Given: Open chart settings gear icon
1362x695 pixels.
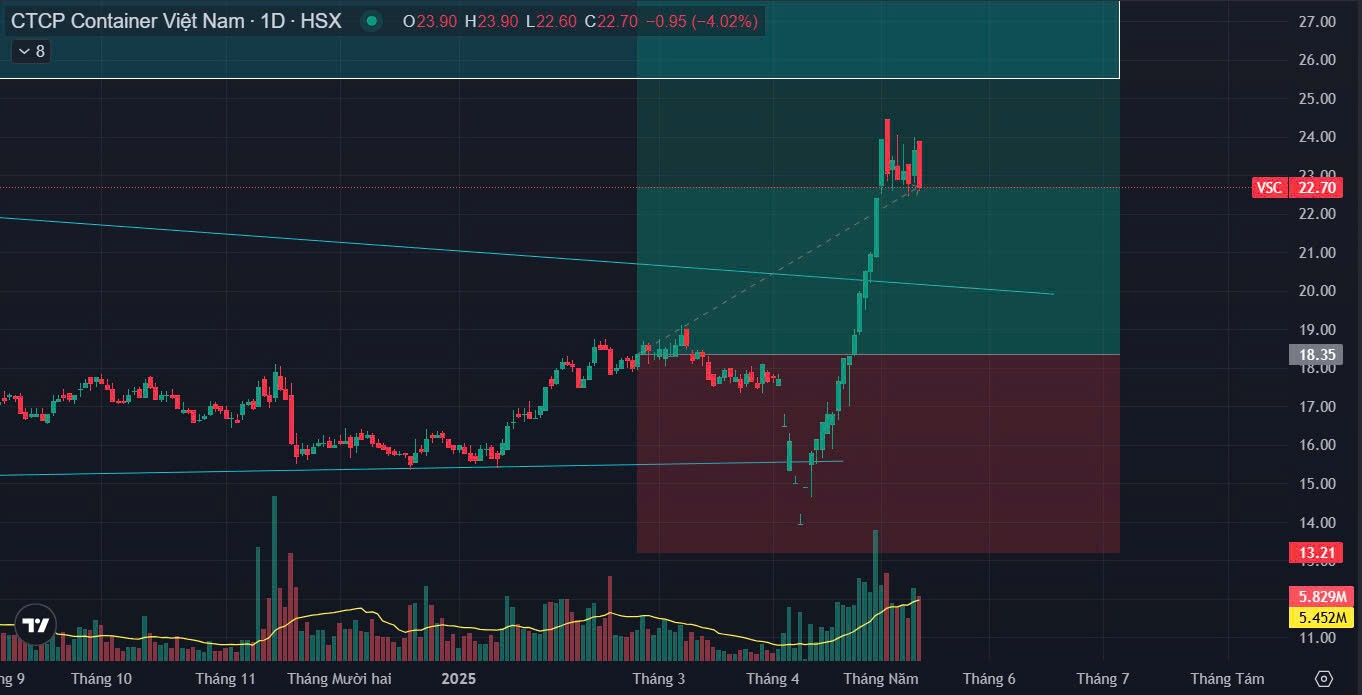Looking at the screenshot, I should point(1324,679).
